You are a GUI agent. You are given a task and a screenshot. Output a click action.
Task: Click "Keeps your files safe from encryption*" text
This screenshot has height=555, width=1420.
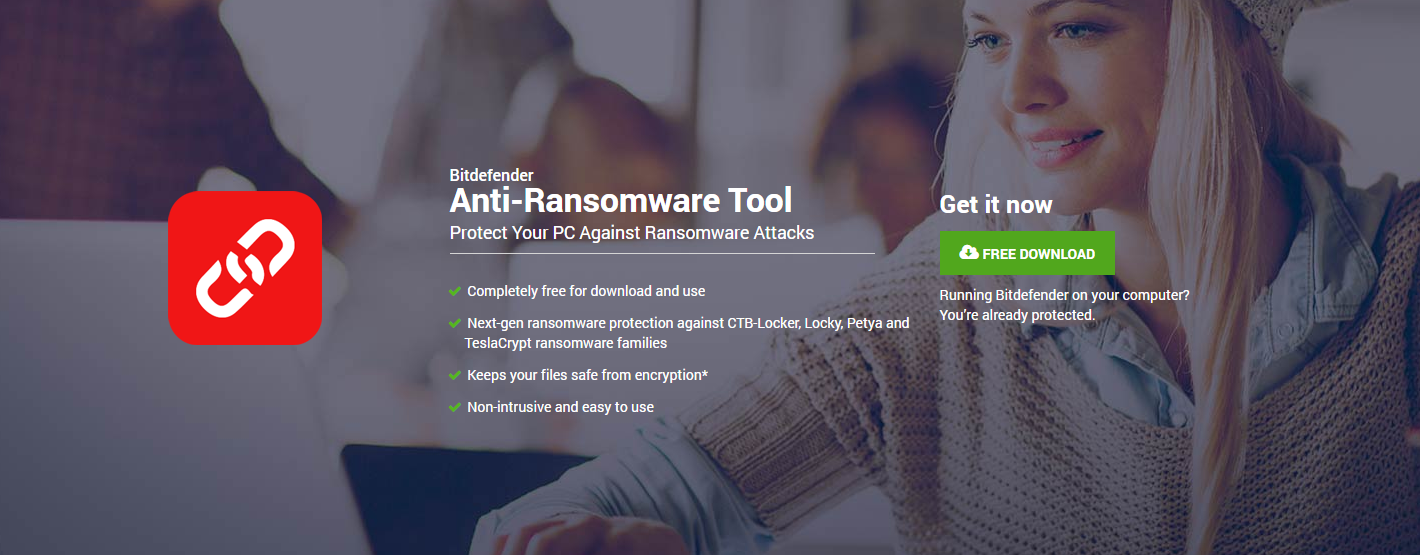click(587, 375)
